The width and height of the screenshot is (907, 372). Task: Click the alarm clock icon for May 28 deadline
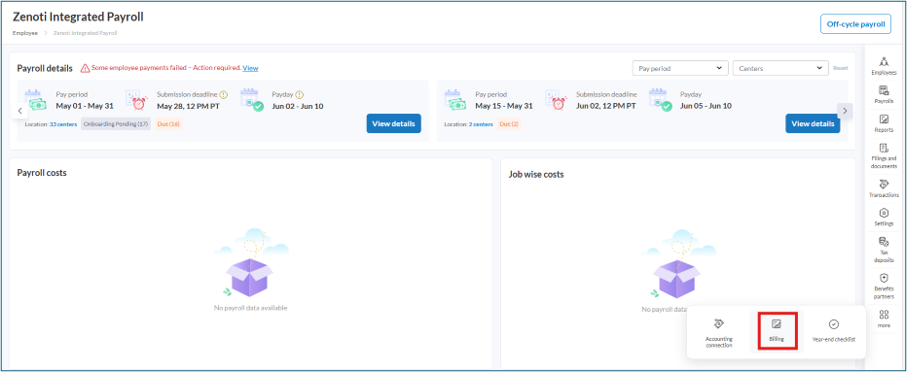click(x=137, y=101)
